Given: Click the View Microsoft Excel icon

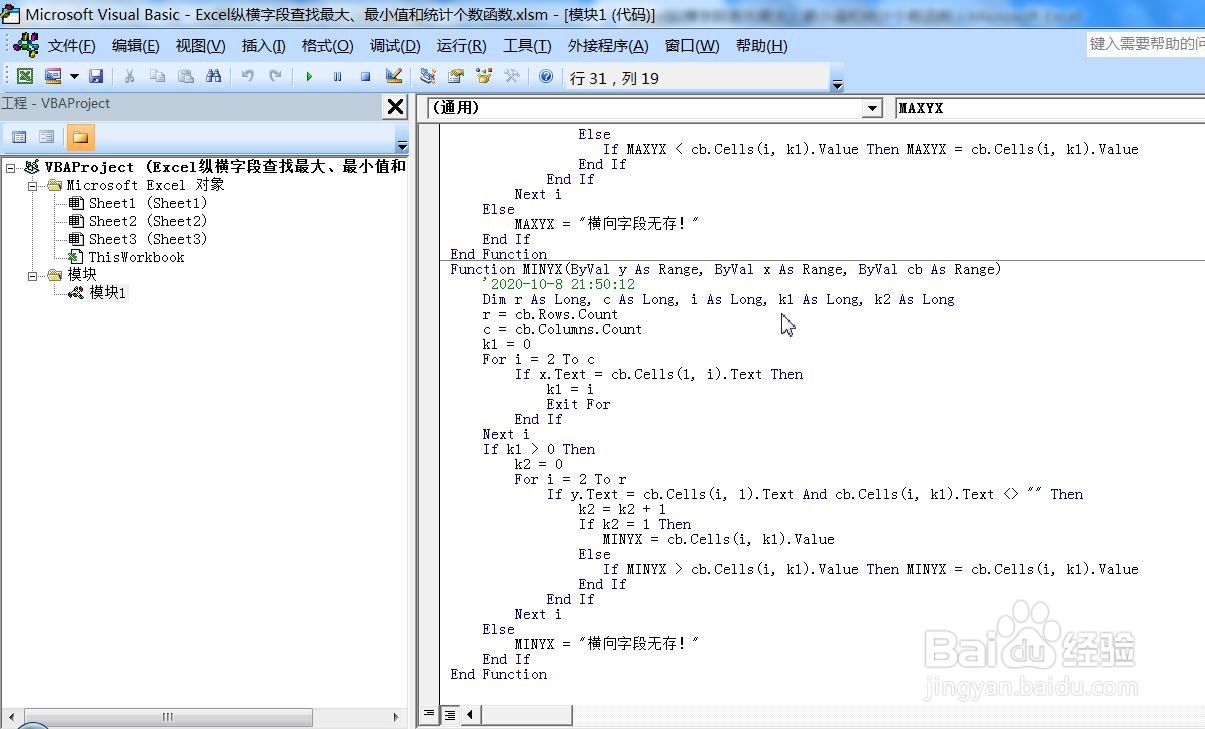Looking at the screenshot, I should [x=24, y=76].
